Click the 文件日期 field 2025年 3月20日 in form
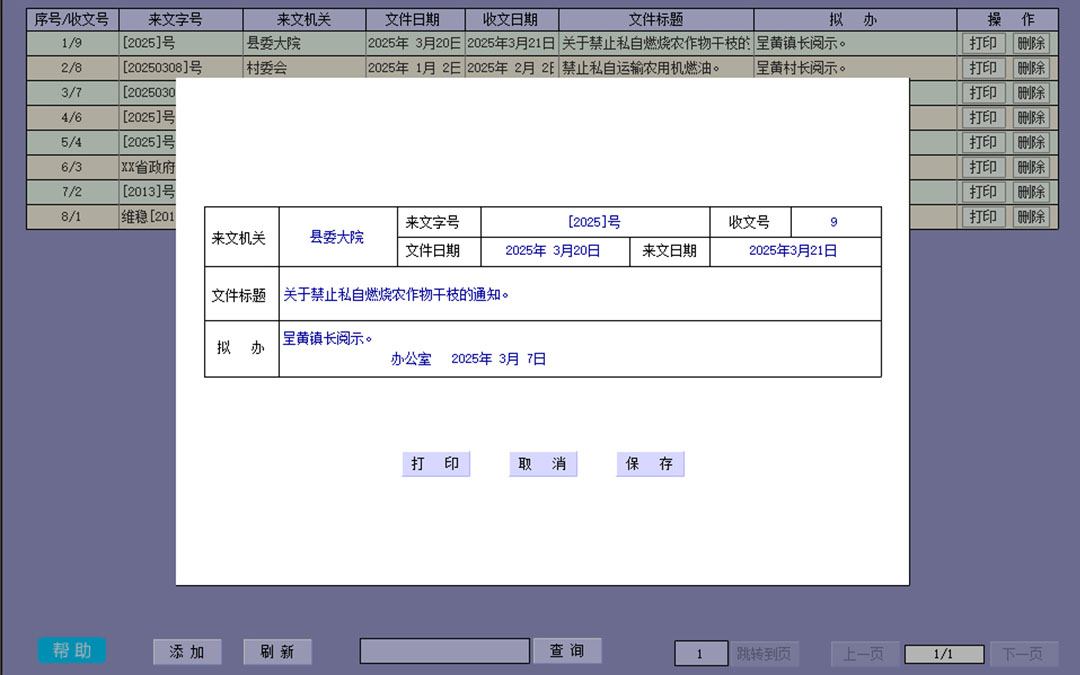Image resolution: width=1080 pixels, height=675 pixels. click(553, 252)
